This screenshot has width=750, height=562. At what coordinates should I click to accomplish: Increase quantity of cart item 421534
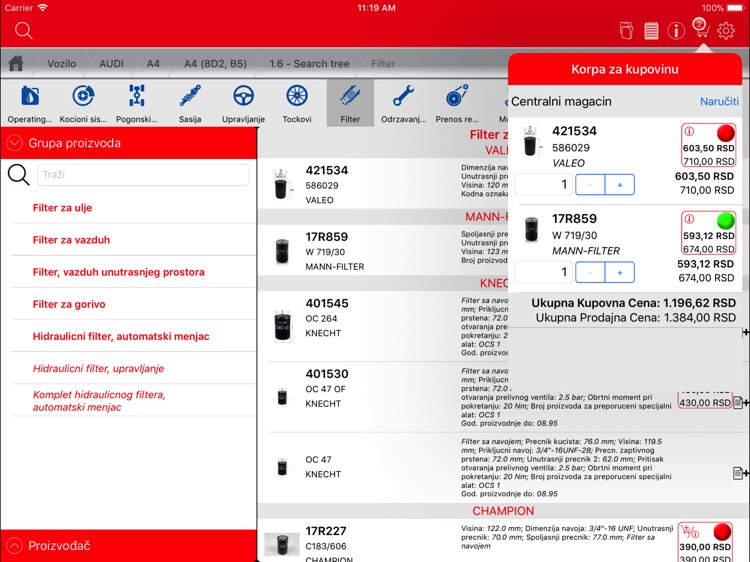[x=620, y=185]
